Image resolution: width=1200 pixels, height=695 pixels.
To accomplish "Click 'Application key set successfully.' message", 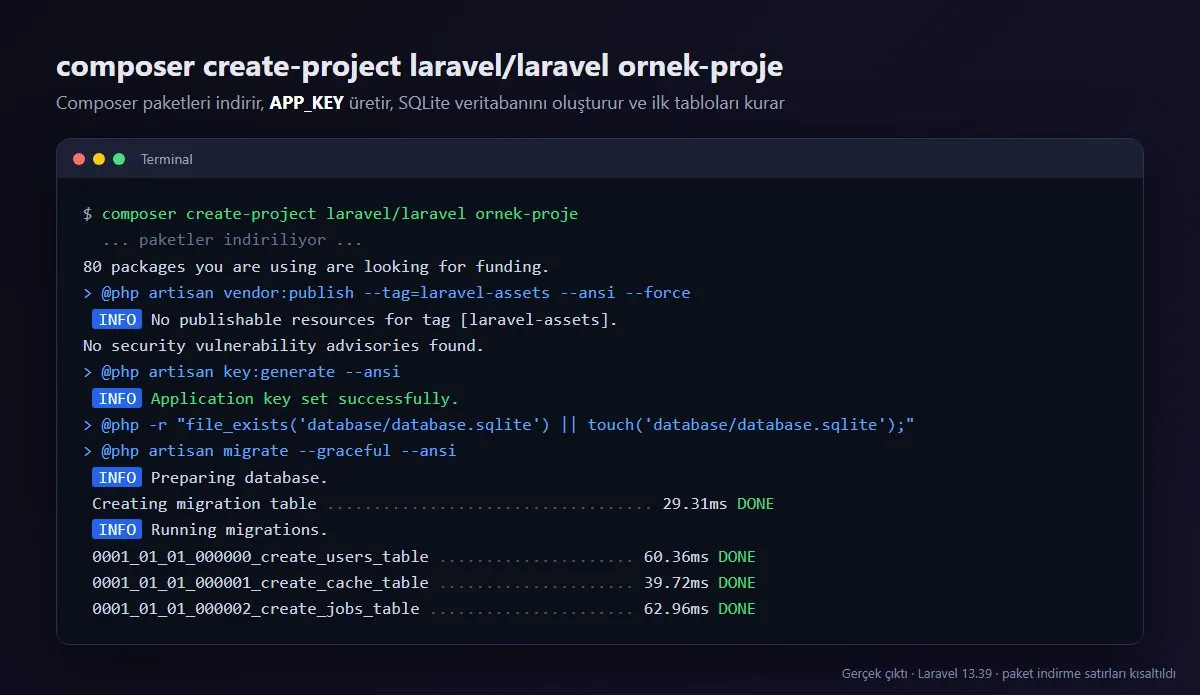I will coord(304,398).
